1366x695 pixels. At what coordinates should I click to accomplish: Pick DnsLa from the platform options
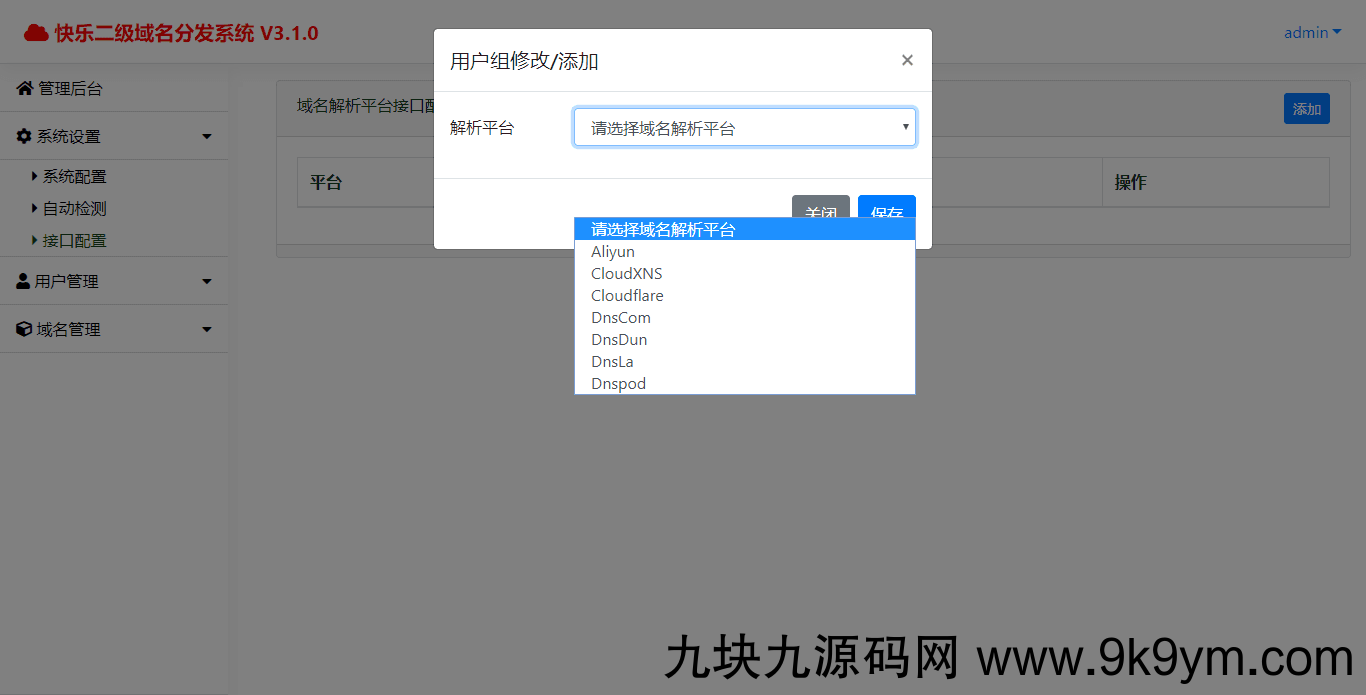[612, 362]
